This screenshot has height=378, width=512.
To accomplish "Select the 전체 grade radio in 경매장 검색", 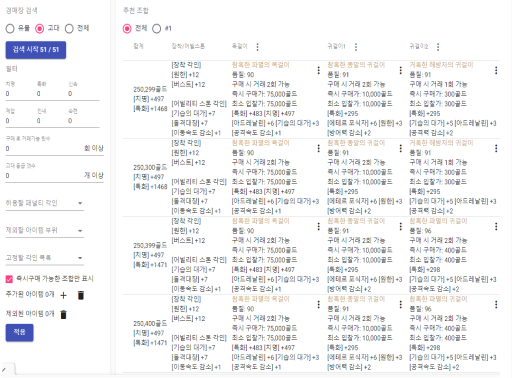I will [69, 29].
